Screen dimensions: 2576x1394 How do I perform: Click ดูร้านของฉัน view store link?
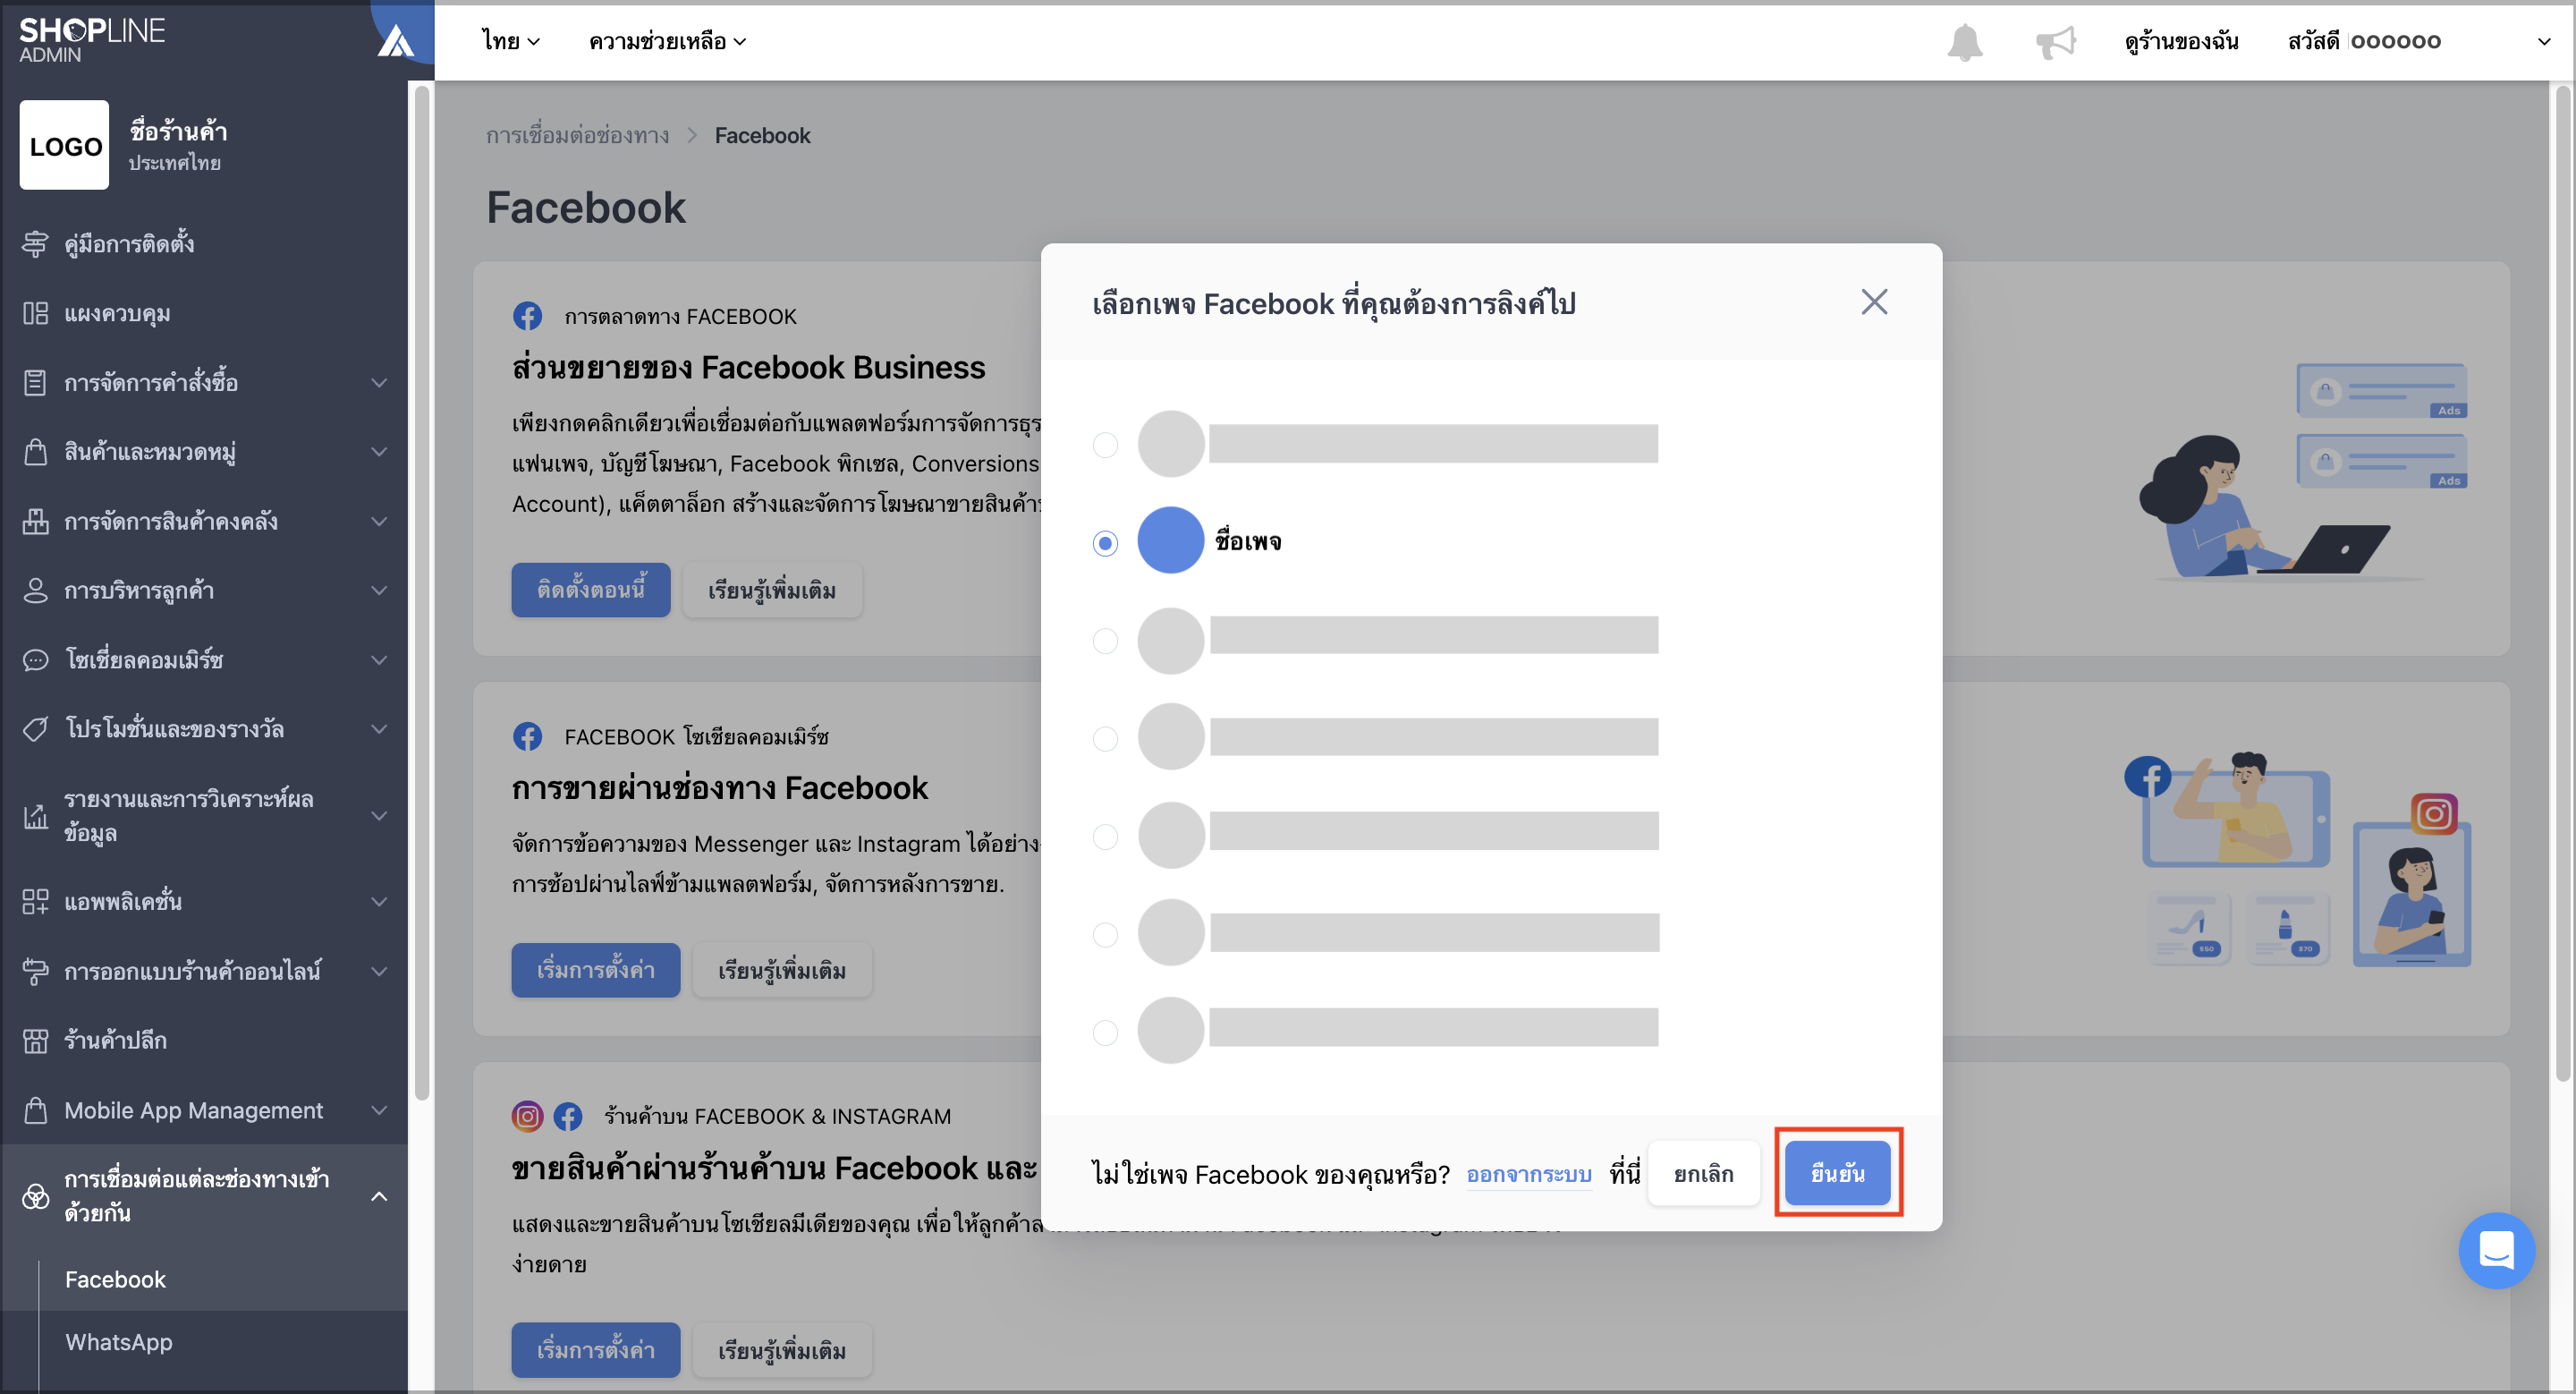(2181, 41)
